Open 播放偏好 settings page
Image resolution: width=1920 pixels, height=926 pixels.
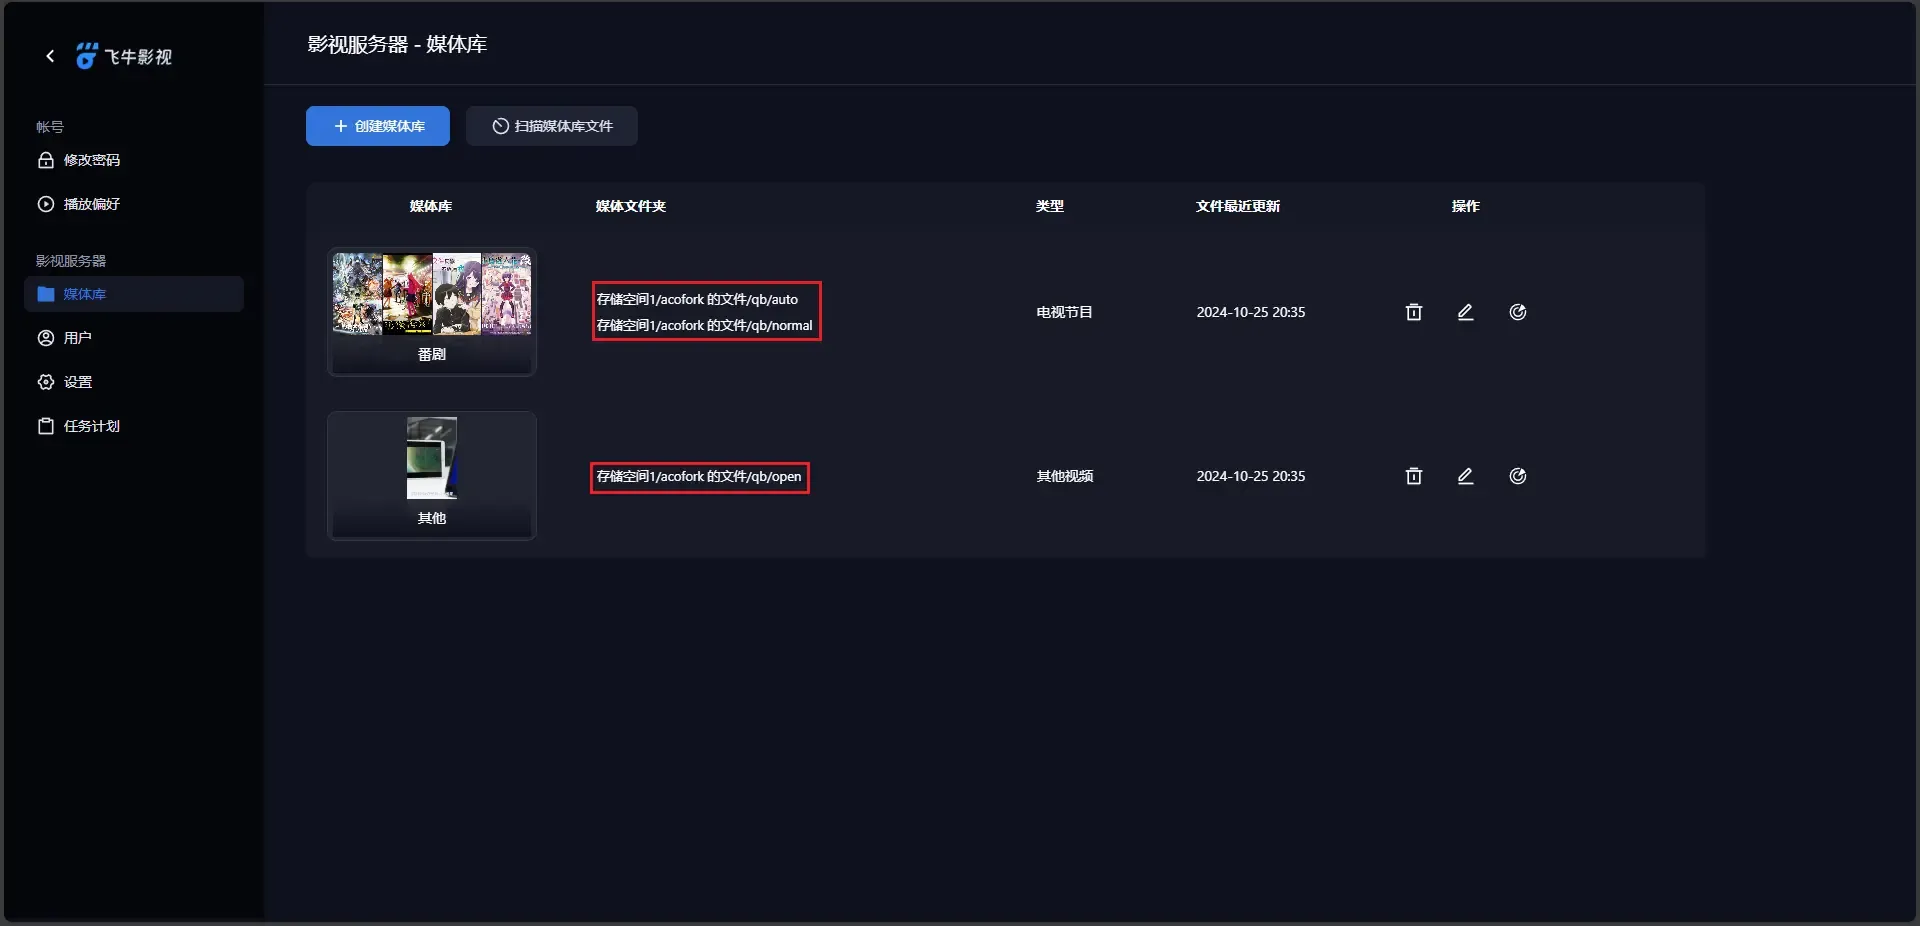(x=91, y=204)
